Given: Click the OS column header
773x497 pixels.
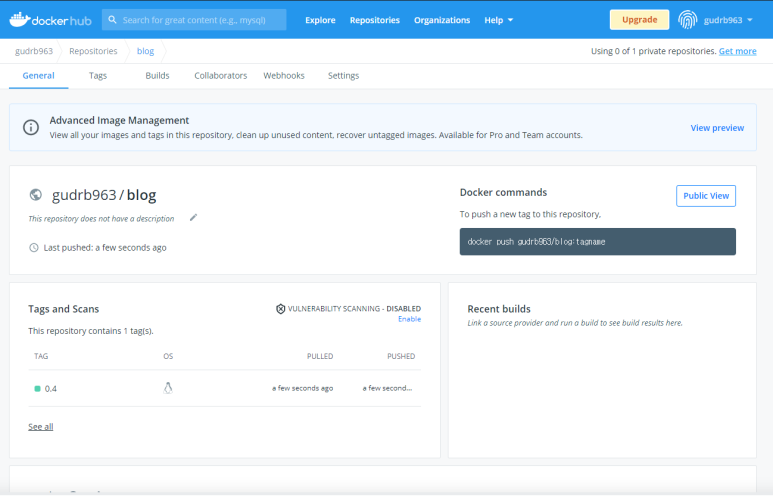Looking at the screenshot, I should pos(168,356).
